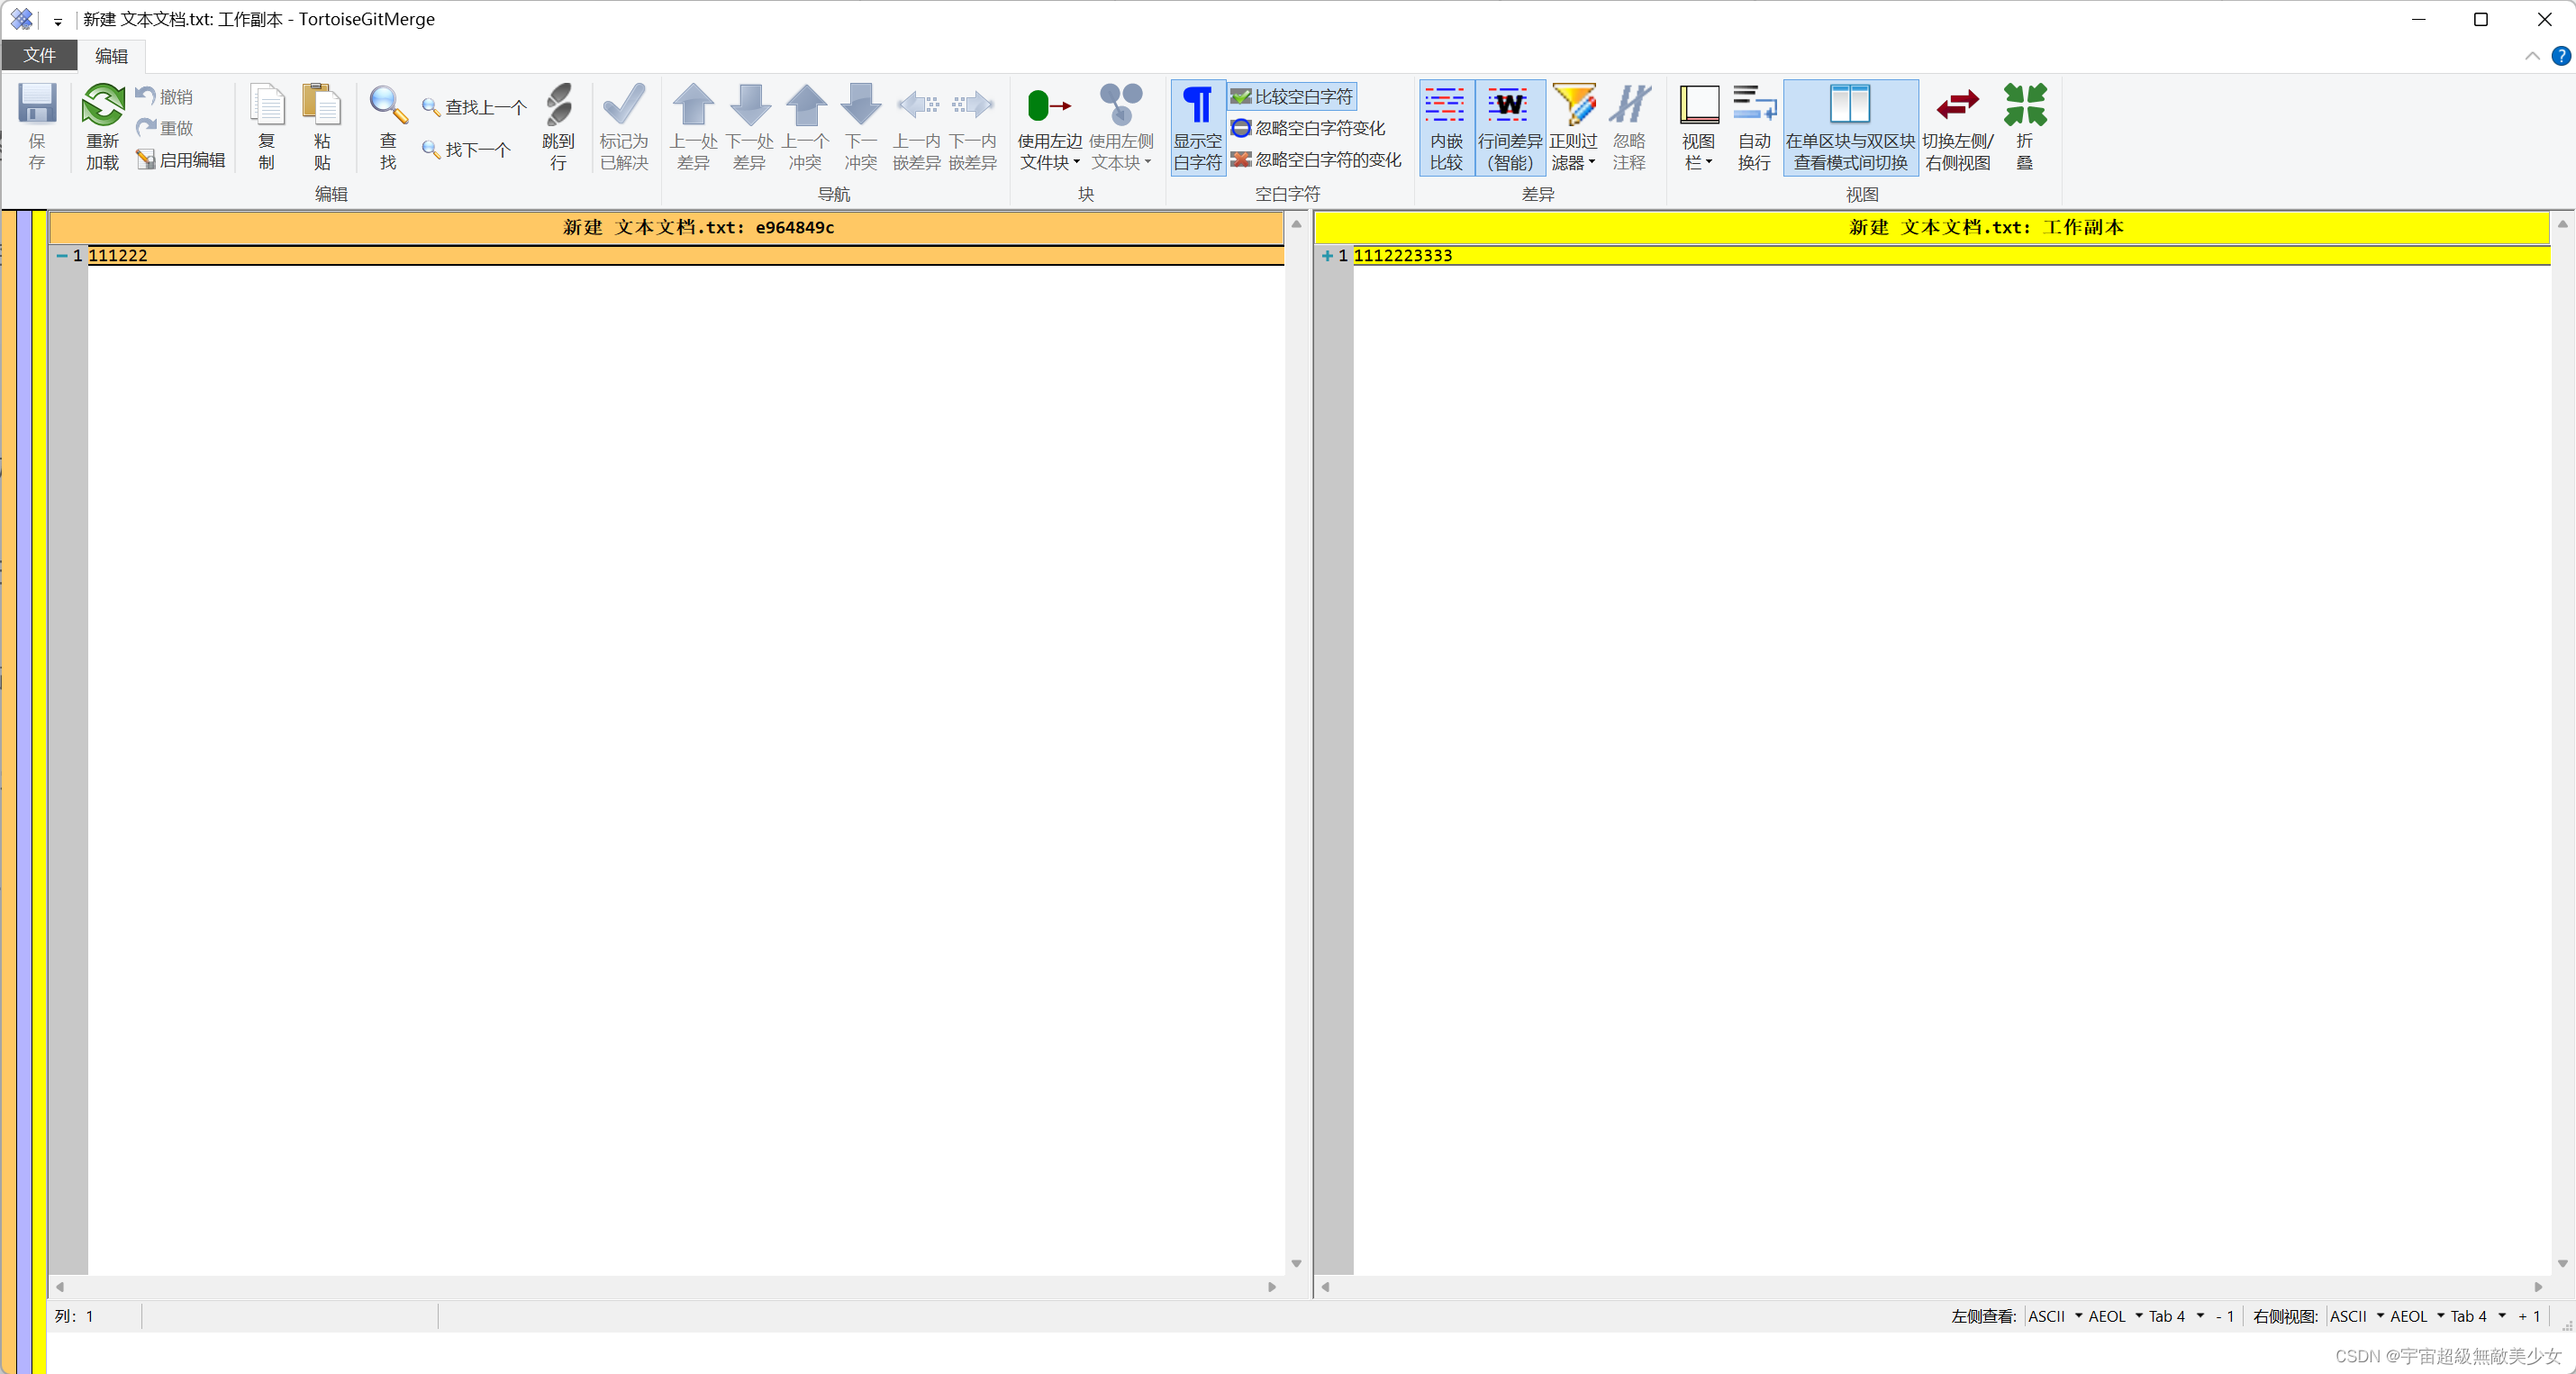The width and height of the screenshot is (2576, 1374).
Task: Reload files with 重新加载
Action: coord(102,127)
